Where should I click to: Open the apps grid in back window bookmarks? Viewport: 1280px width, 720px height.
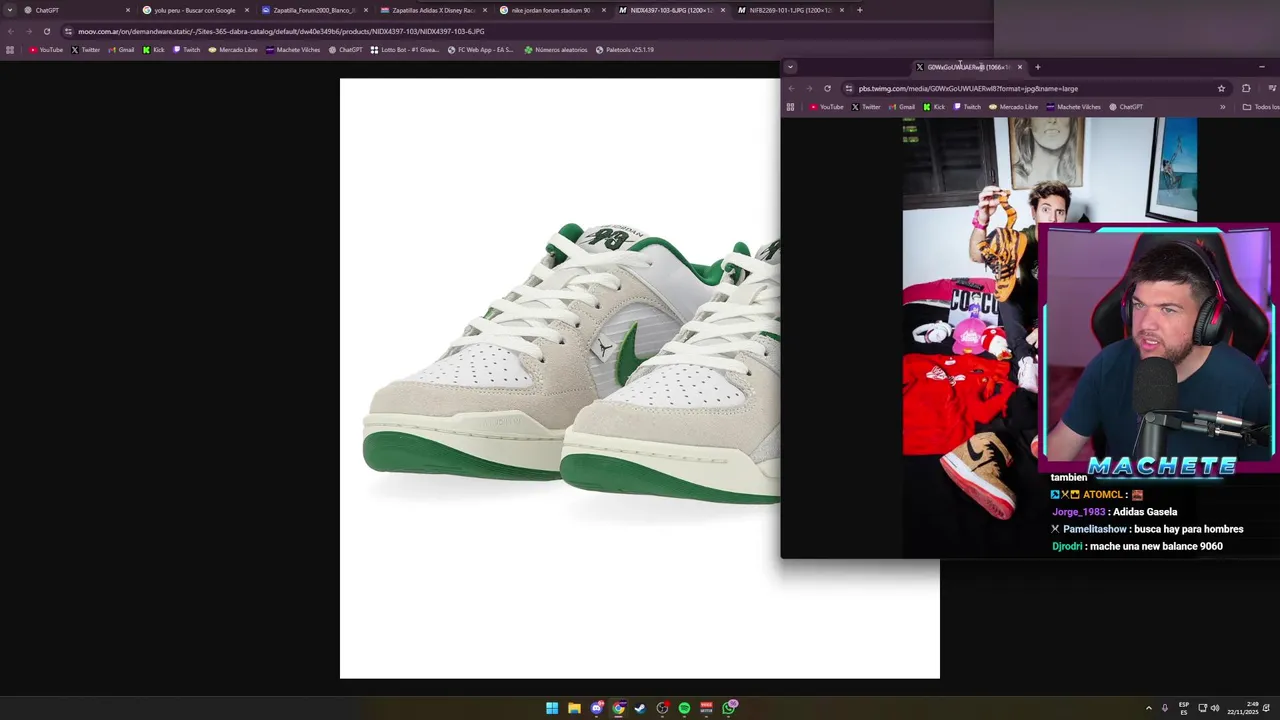[x=10, y=50]
